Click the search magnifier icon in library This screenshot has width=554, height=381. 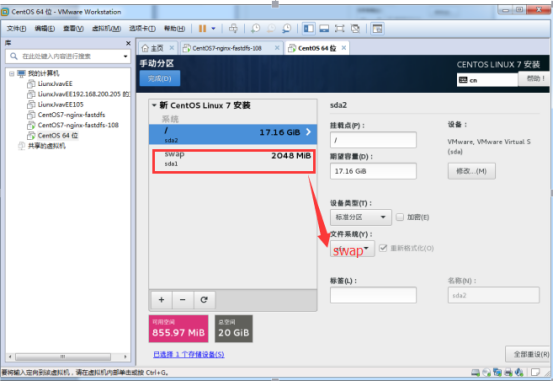tap(14, 56)
